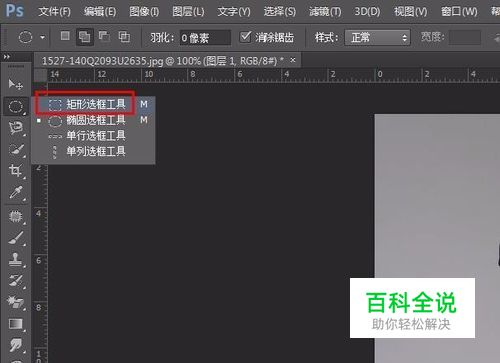Open the 样式 style dropdown
The width and height of the screenshot is (500, 363).
[377, 37]
